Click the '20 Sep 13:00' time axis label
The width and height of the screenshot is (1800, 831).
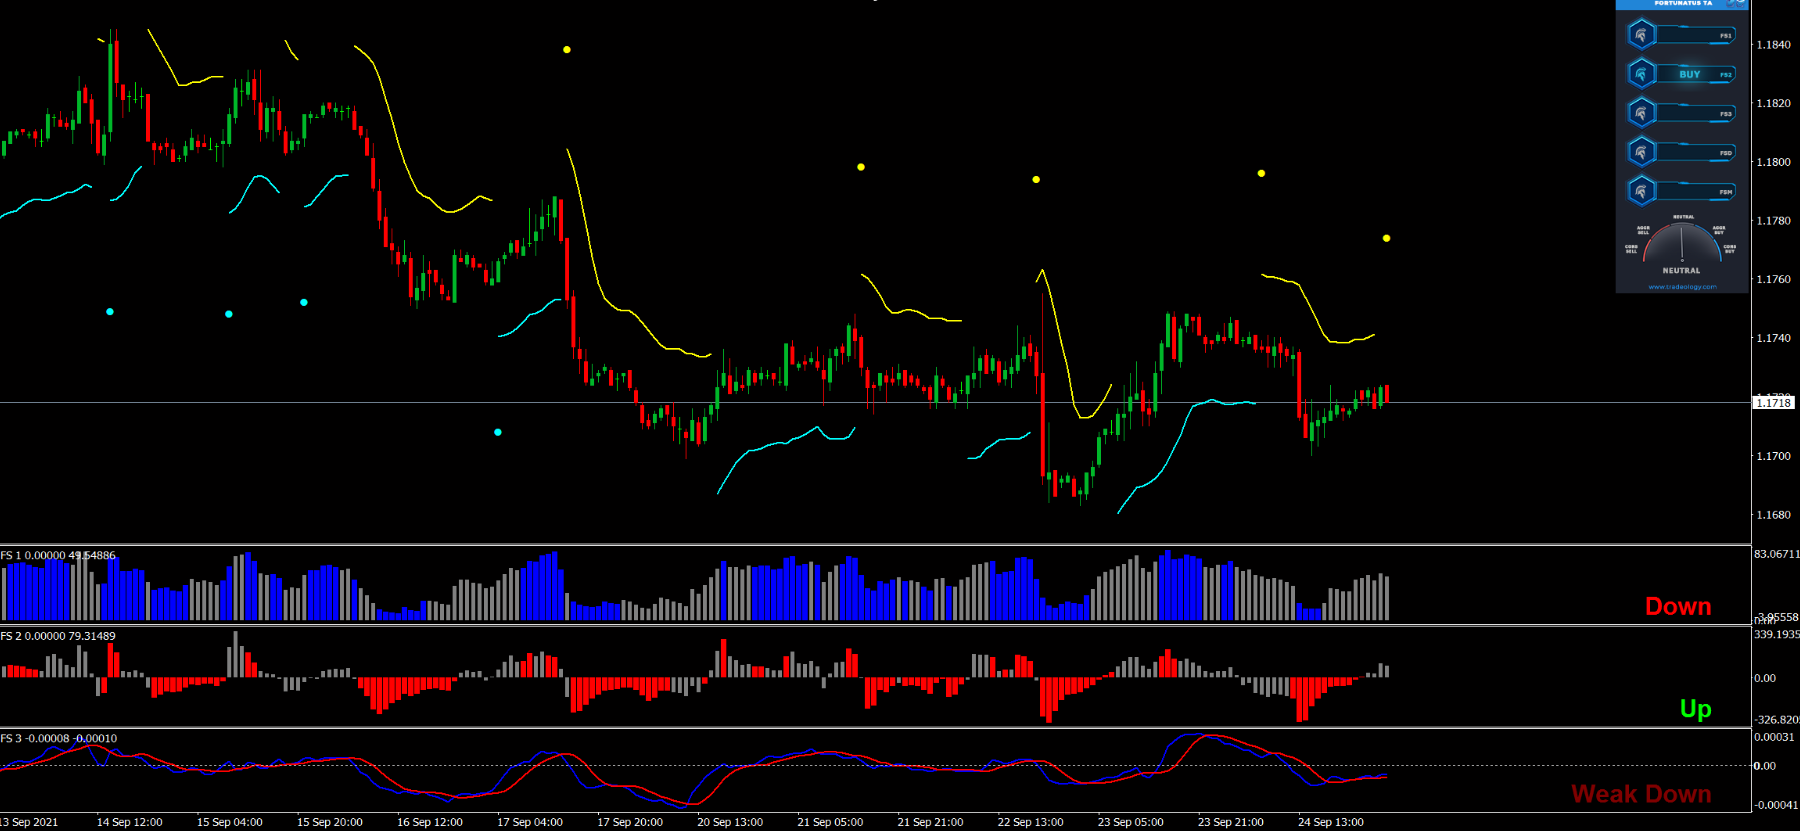pos(730,822)
